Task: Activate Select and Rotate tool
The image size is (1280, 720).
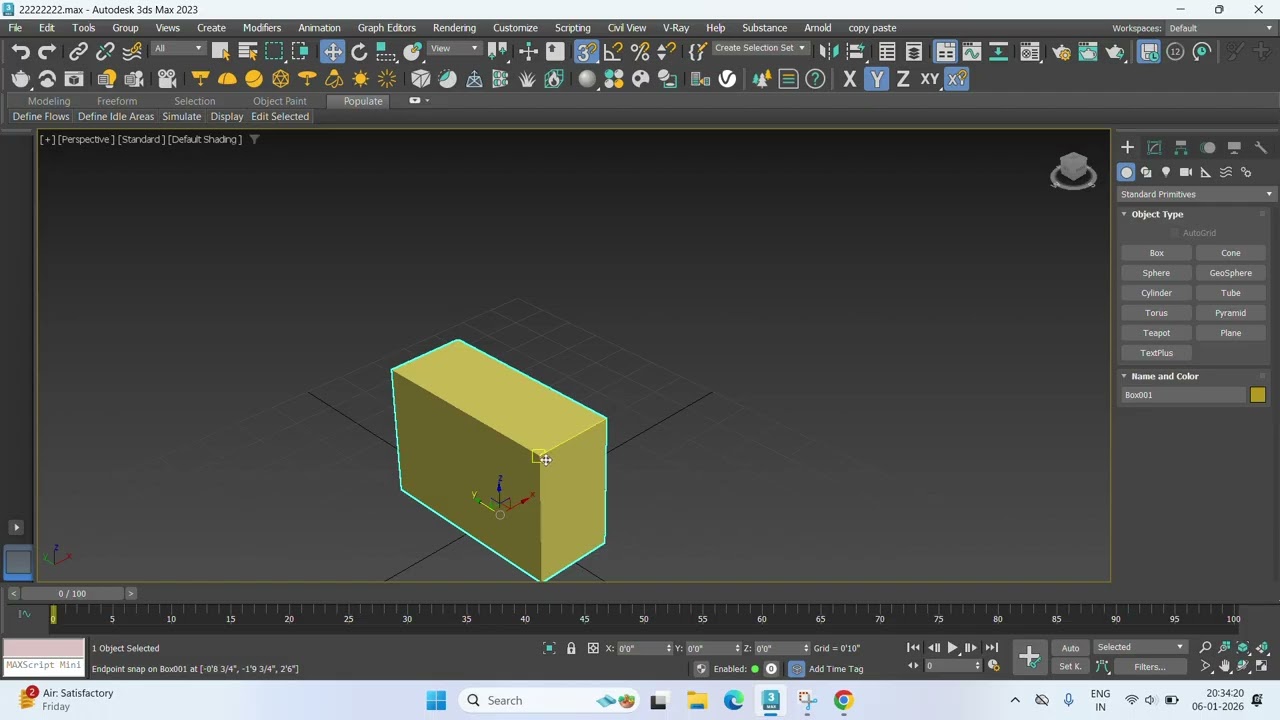Action: [359, 52]
